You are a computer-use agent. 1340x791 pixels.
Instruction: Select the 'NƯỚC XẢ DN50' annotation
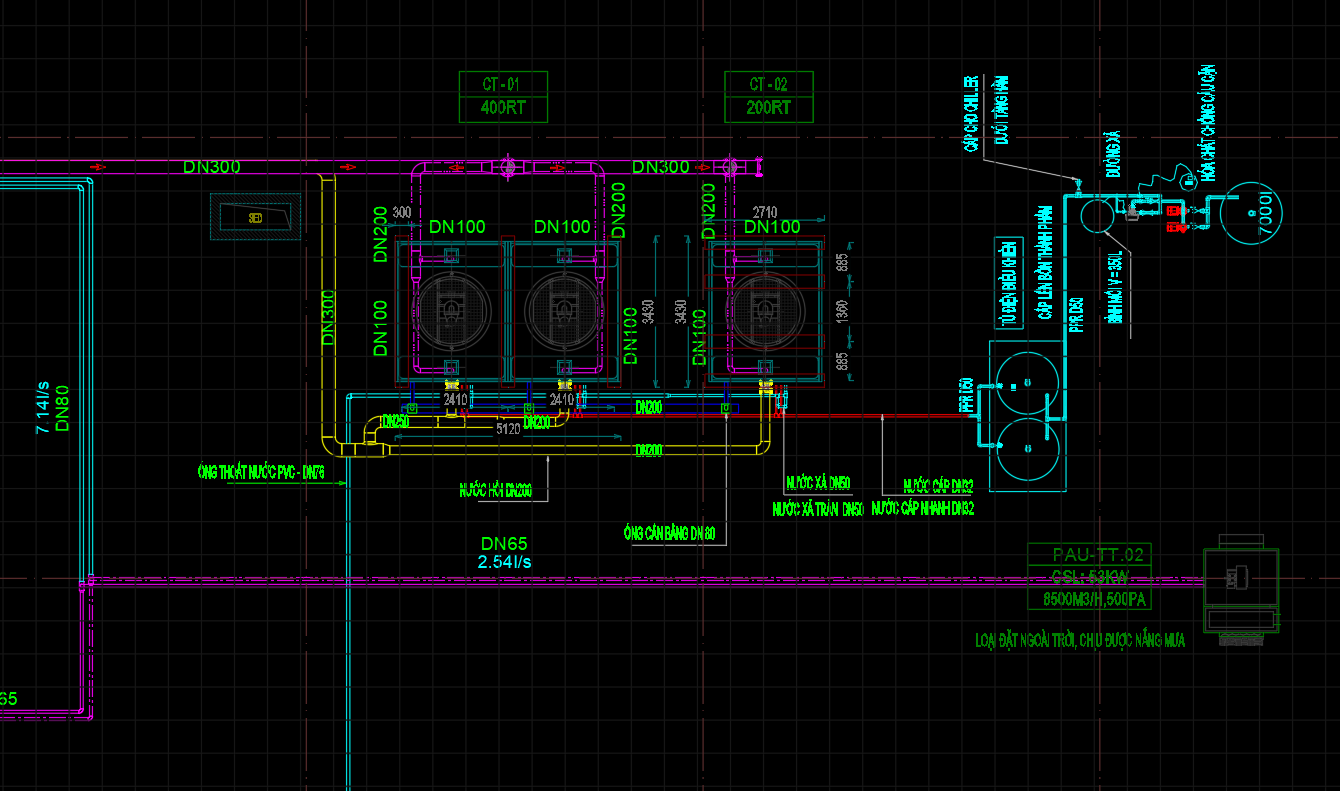(x=818, y=483)
